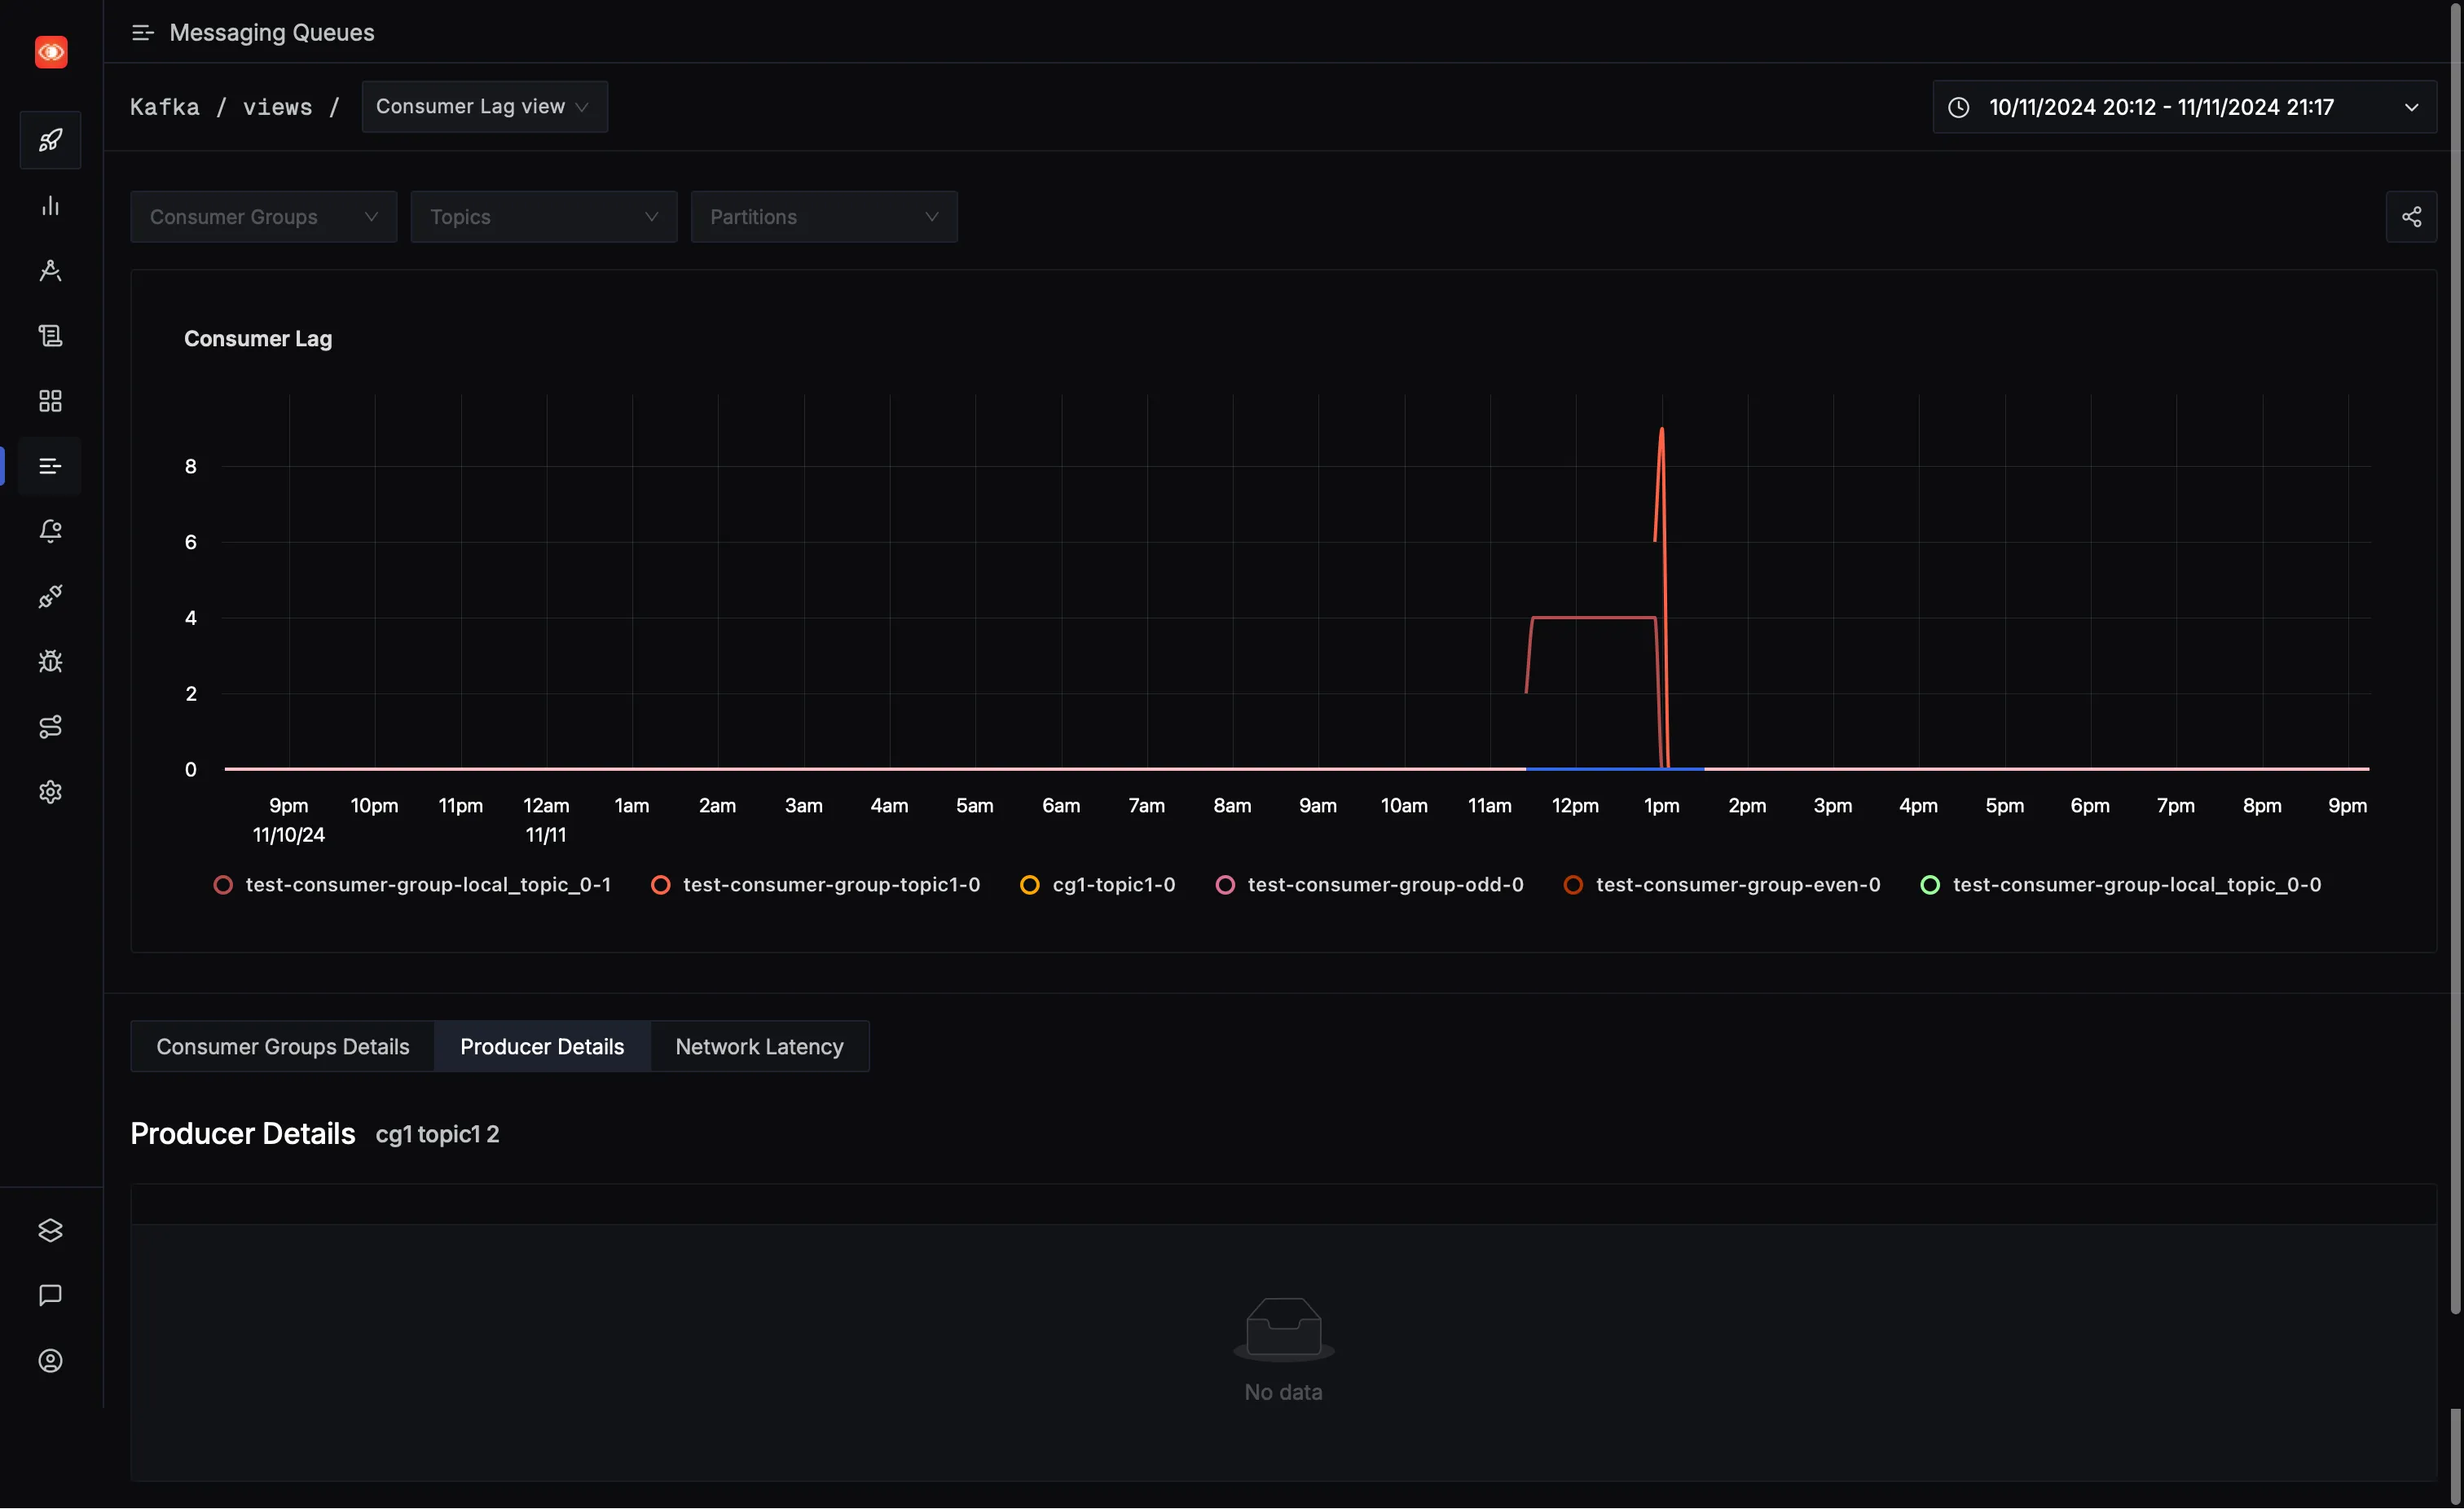Click the Messaging Queues header menu icon

[x=143, y=33]
